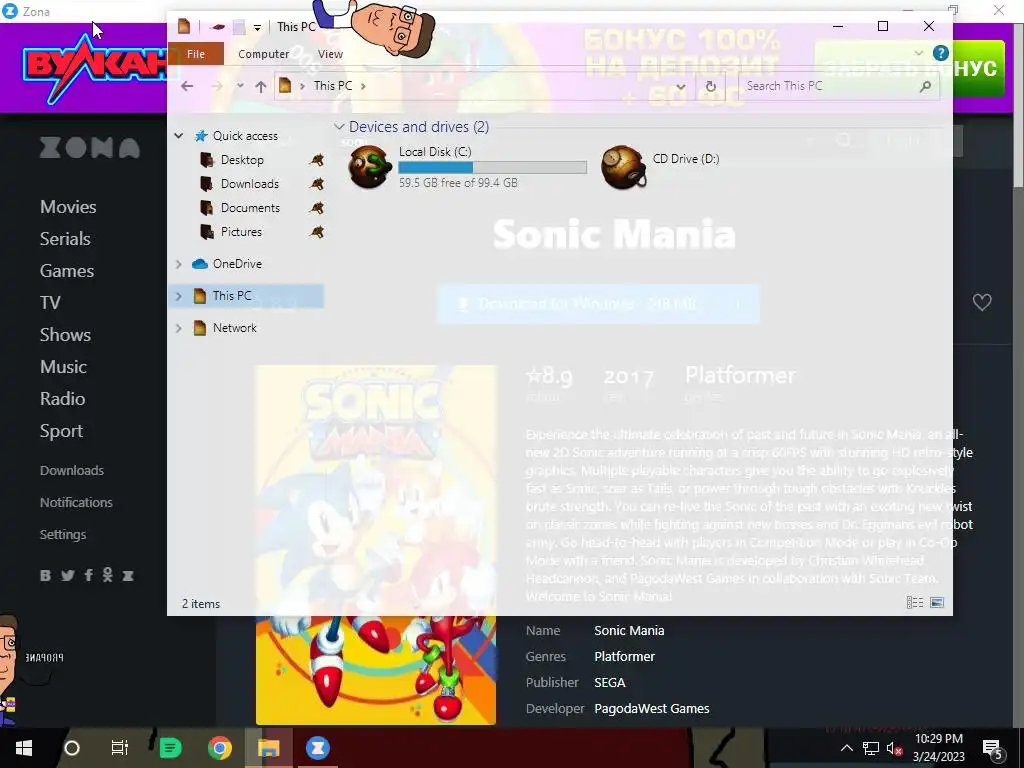
Task: Click the pin icon next to Desktop
Action: (x=317, y=160)
